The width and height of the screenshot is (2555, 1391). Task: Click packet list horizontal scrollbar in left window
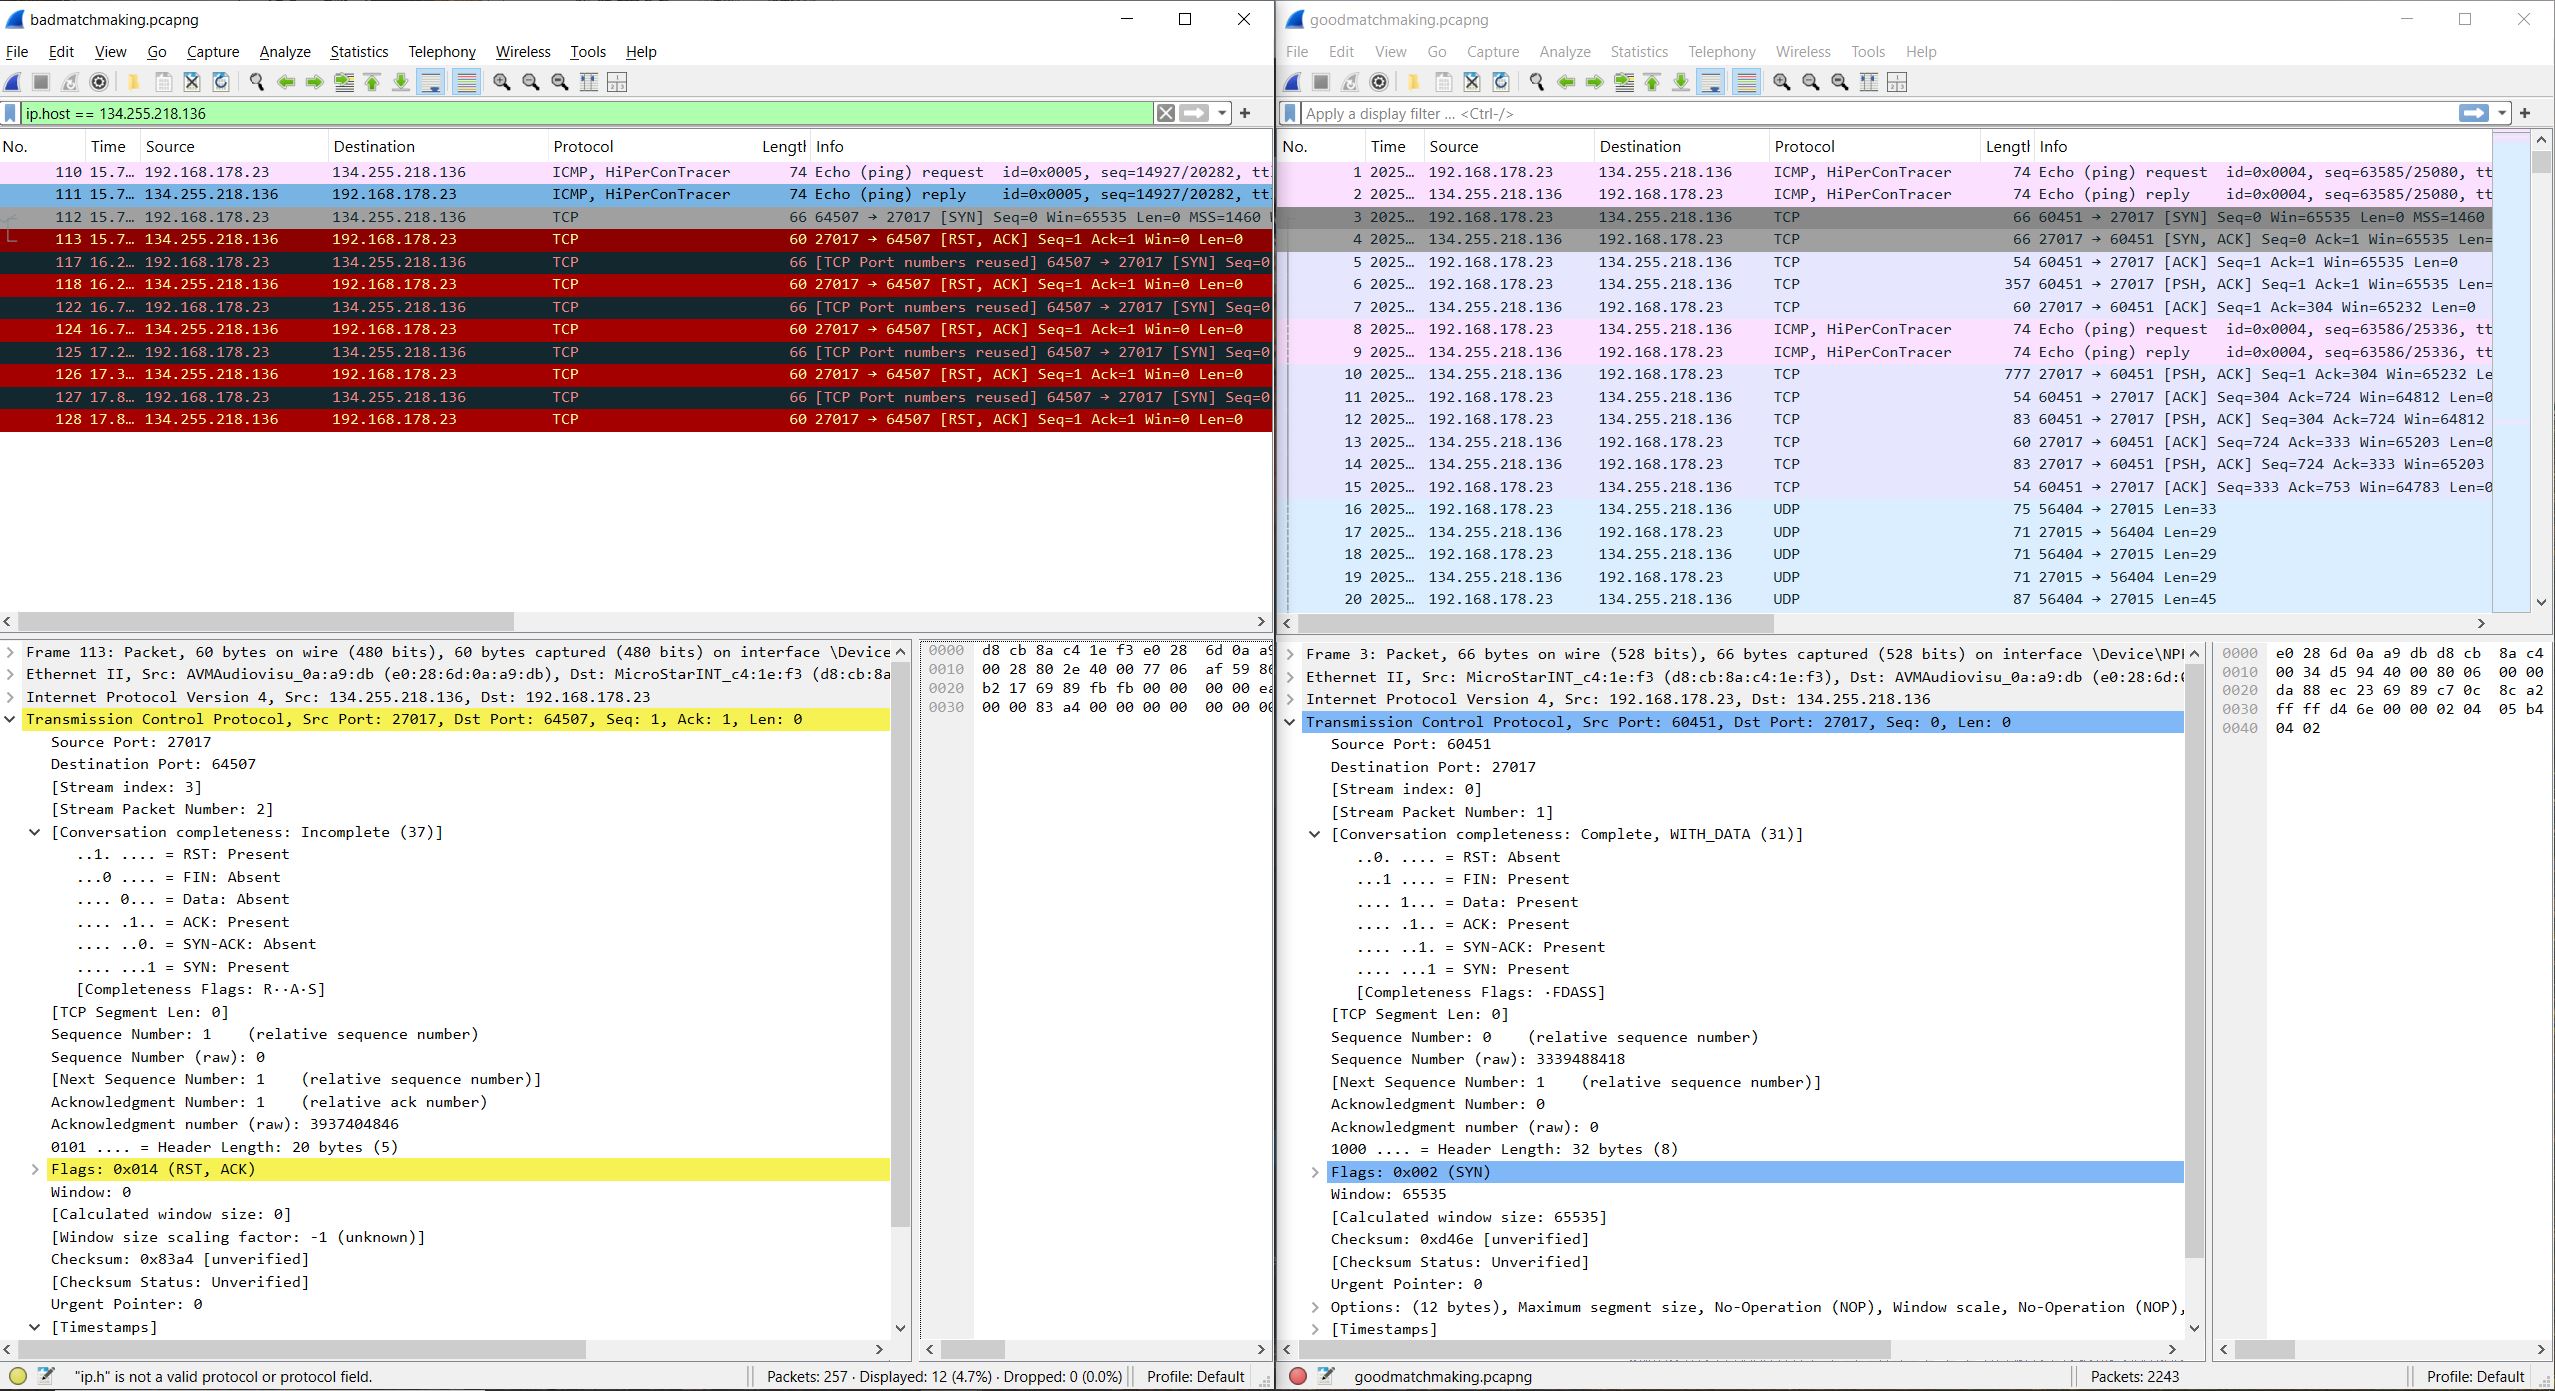(265, 621)
